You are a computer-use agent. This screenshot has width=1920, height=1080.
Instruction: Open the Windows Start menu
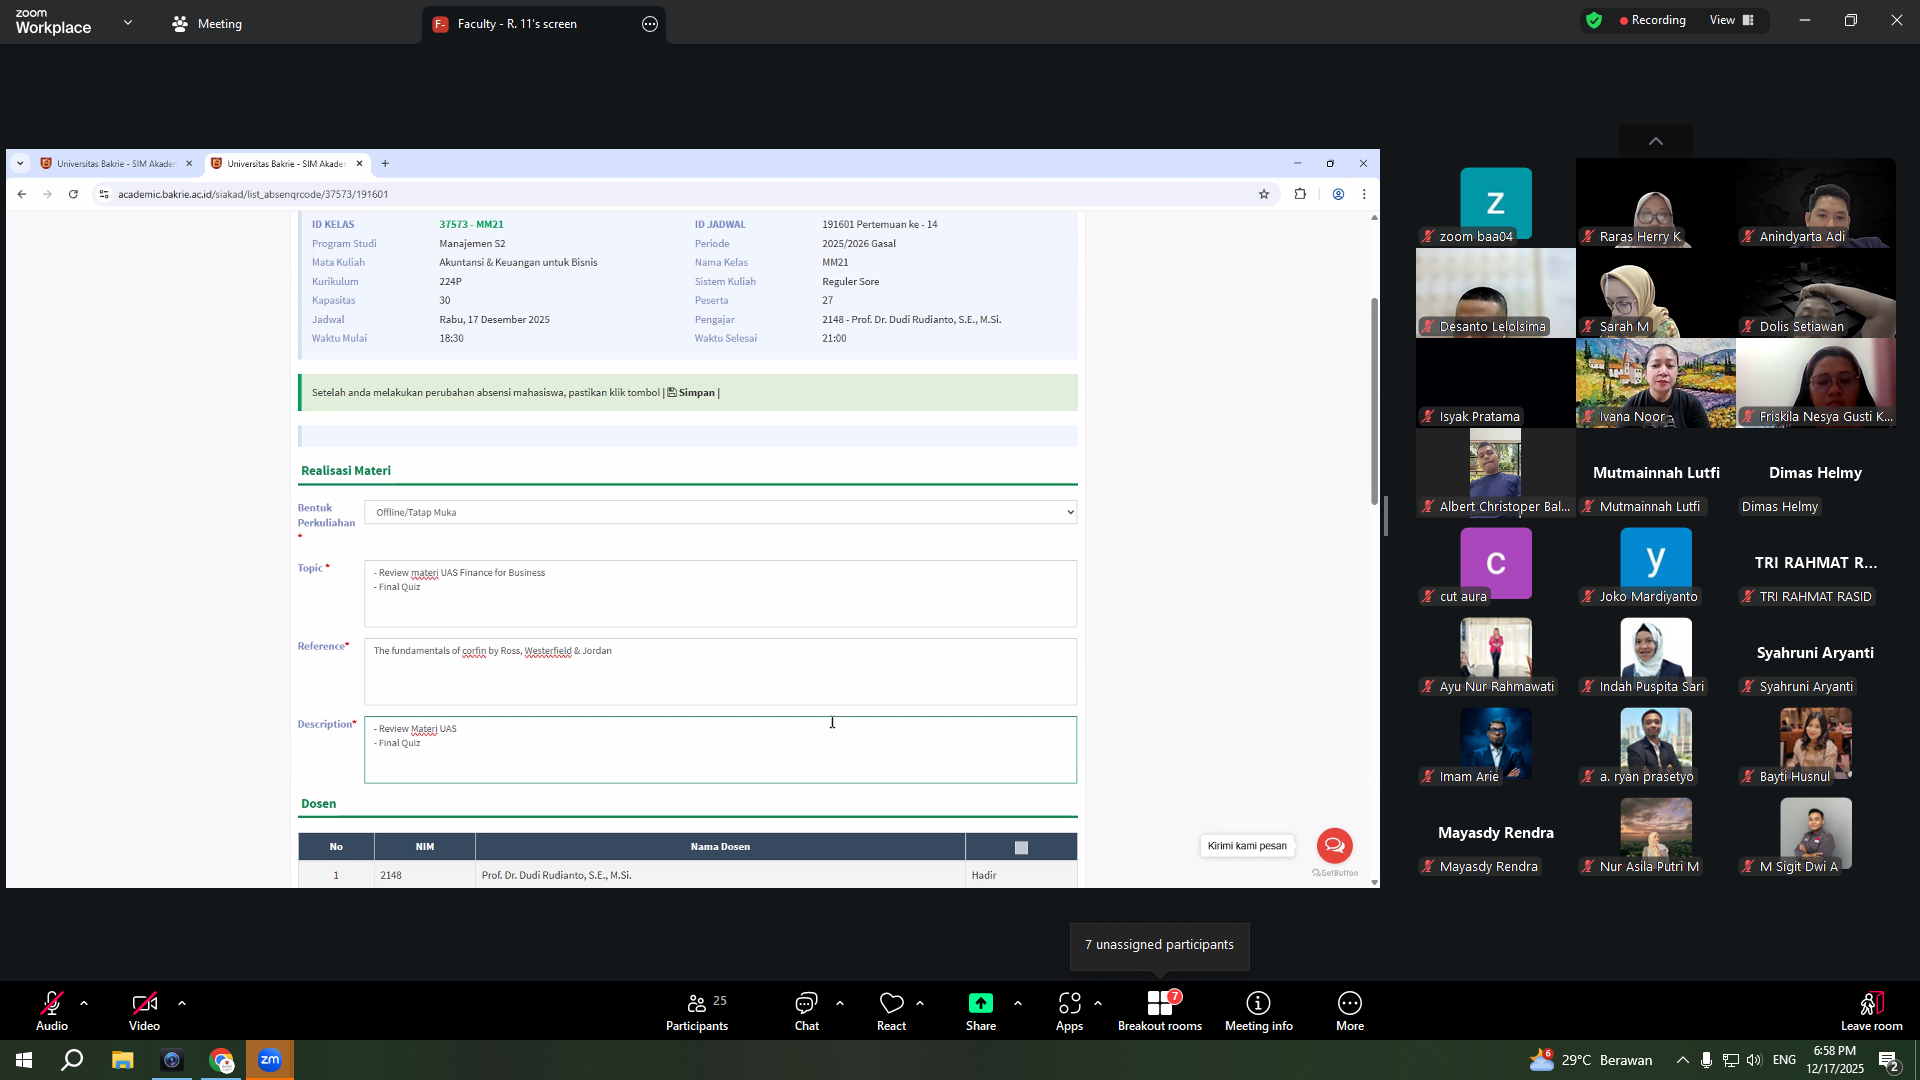24,1060
